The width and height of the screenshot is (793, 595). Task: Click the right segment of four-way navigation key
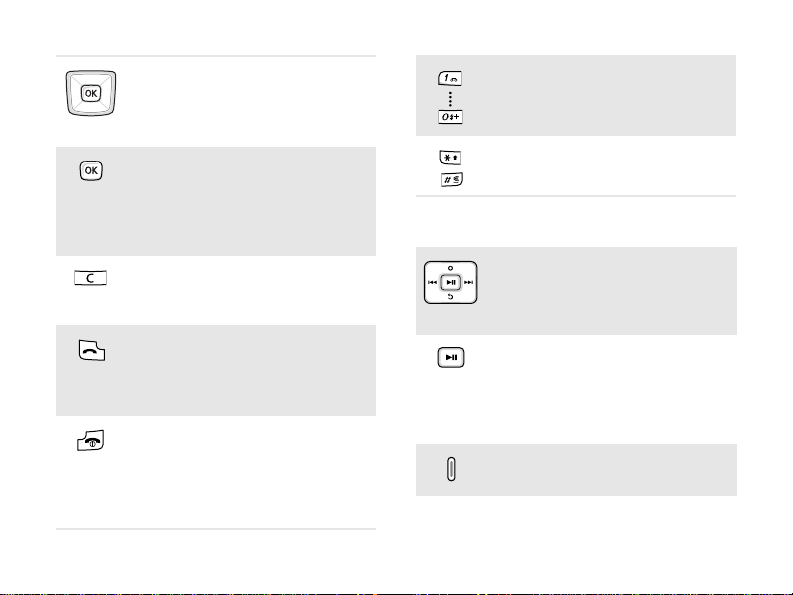click(x=107, y=93)
